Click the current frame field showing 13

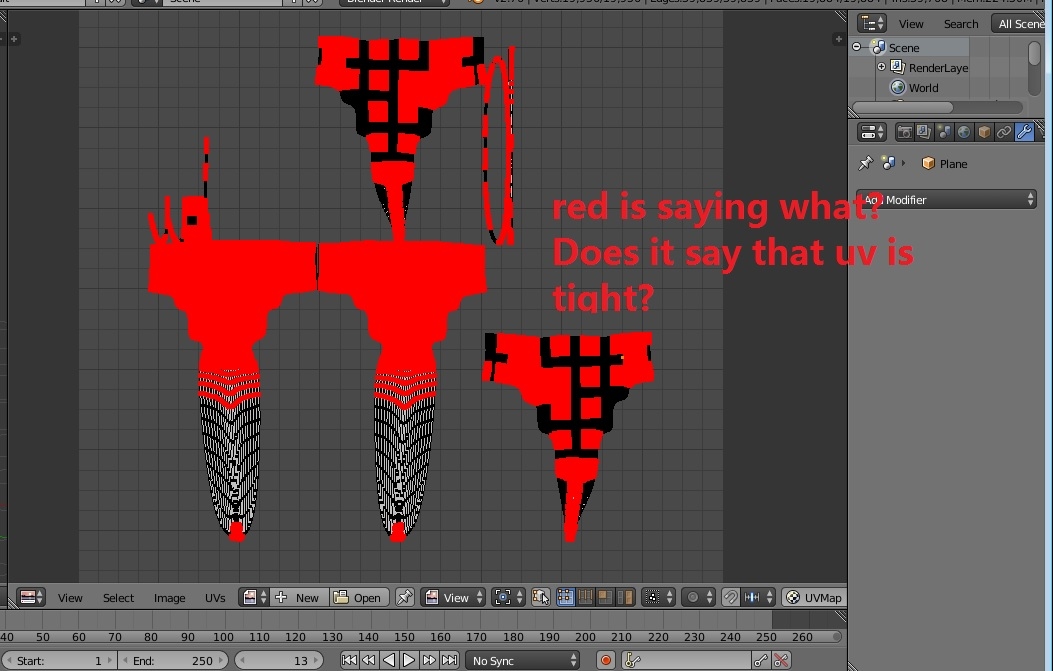[x=279, y=660]
